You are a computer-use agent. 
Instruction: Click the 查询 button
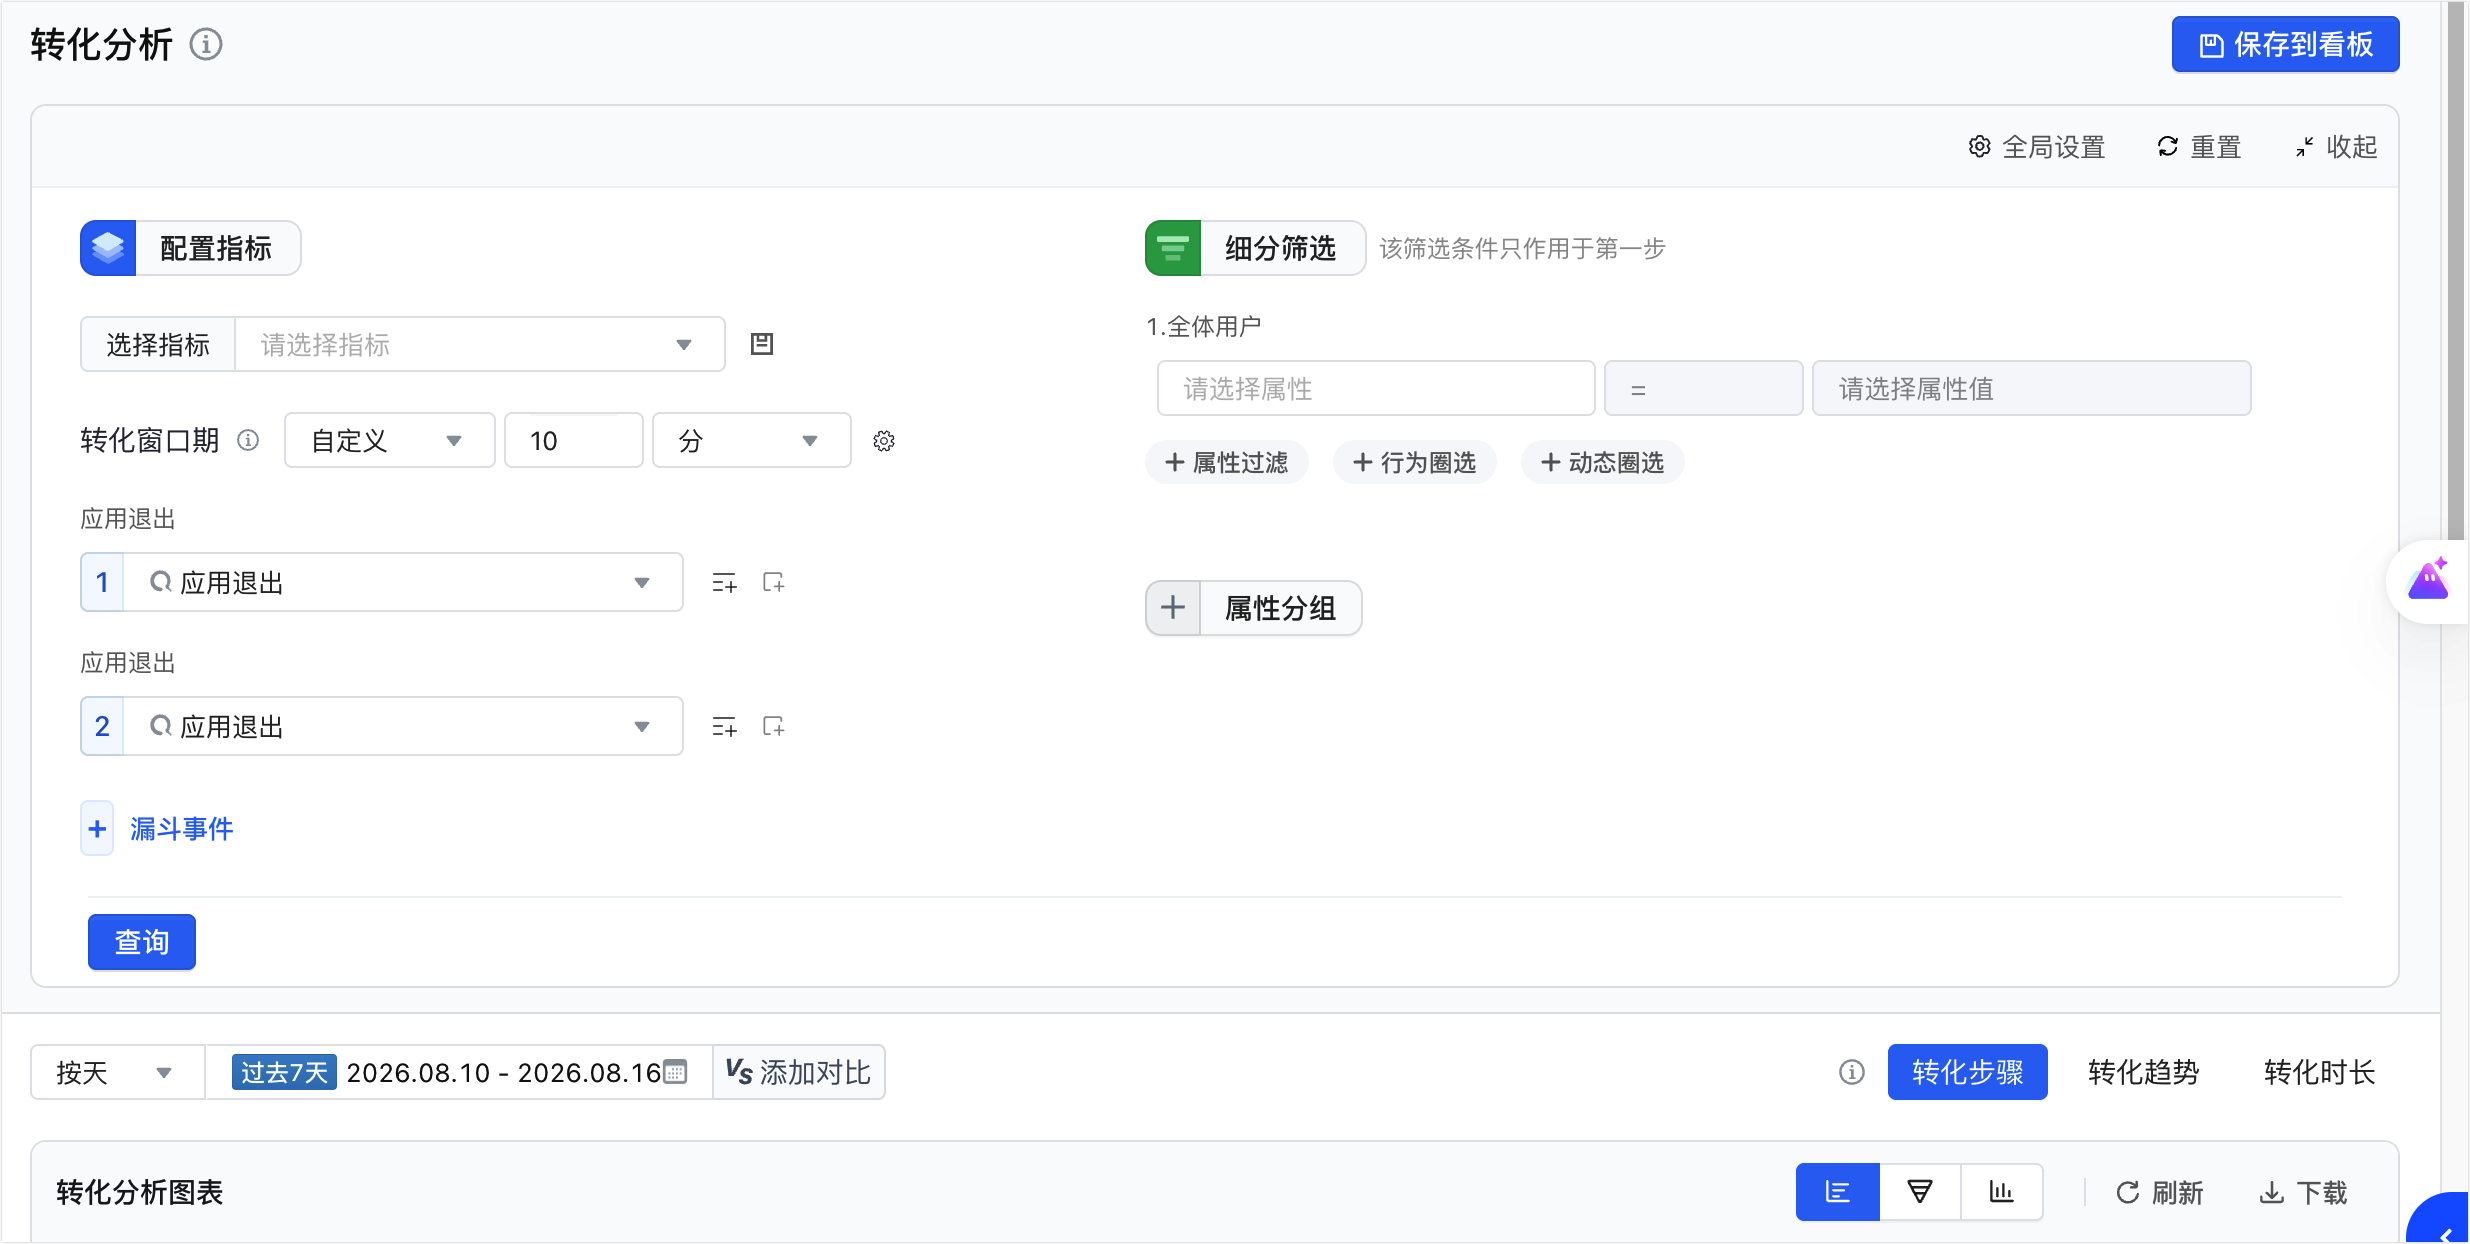click(142, 942)
